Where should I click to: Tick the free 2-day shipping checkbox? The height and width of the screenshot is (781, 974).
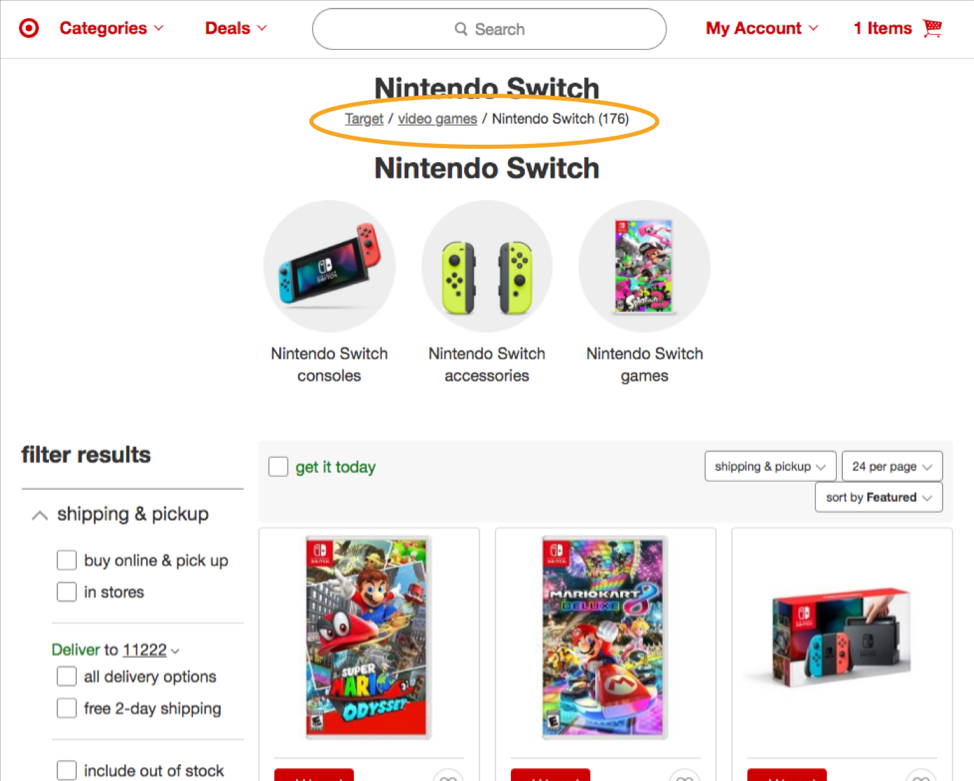(66, 708)
